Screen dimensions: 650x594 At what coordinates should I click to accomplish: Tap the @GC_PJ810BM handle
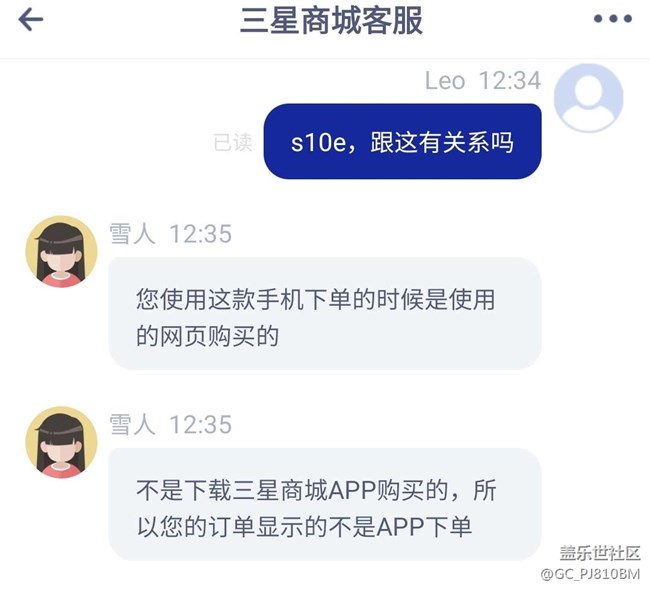590,574
